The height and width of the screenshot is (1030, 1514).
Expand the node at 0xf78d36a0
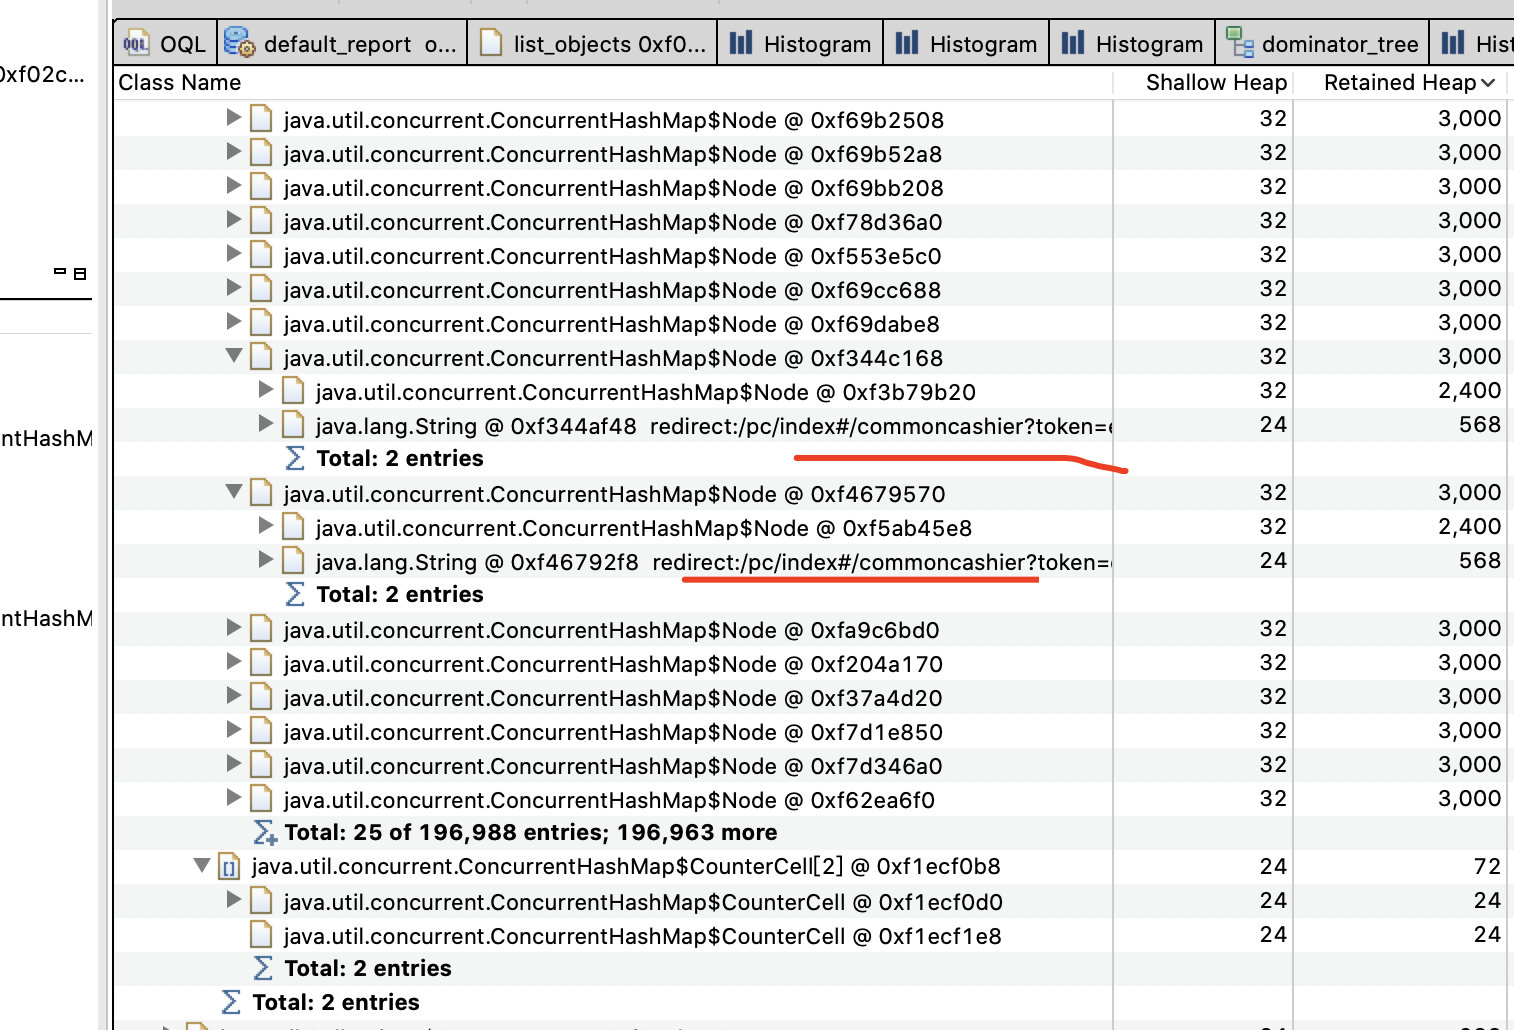(233, 220)
